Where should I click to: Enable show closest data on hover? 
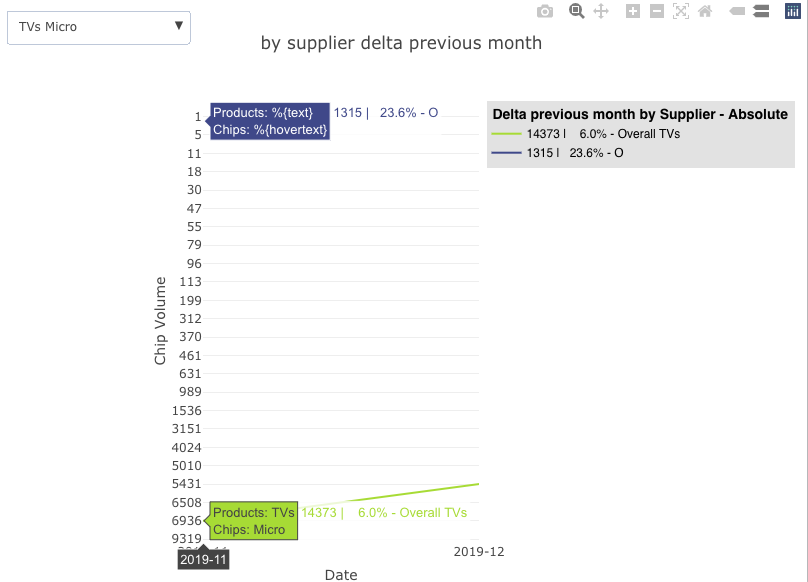[x=737, y=11]
